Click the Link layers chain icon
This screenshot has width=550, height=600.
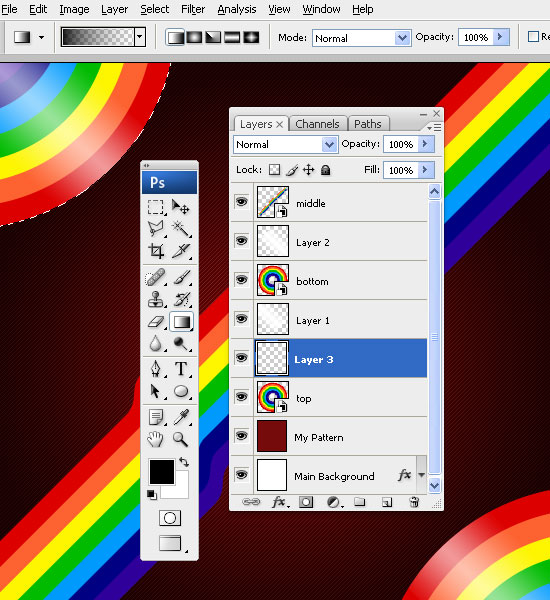(251, 502)
